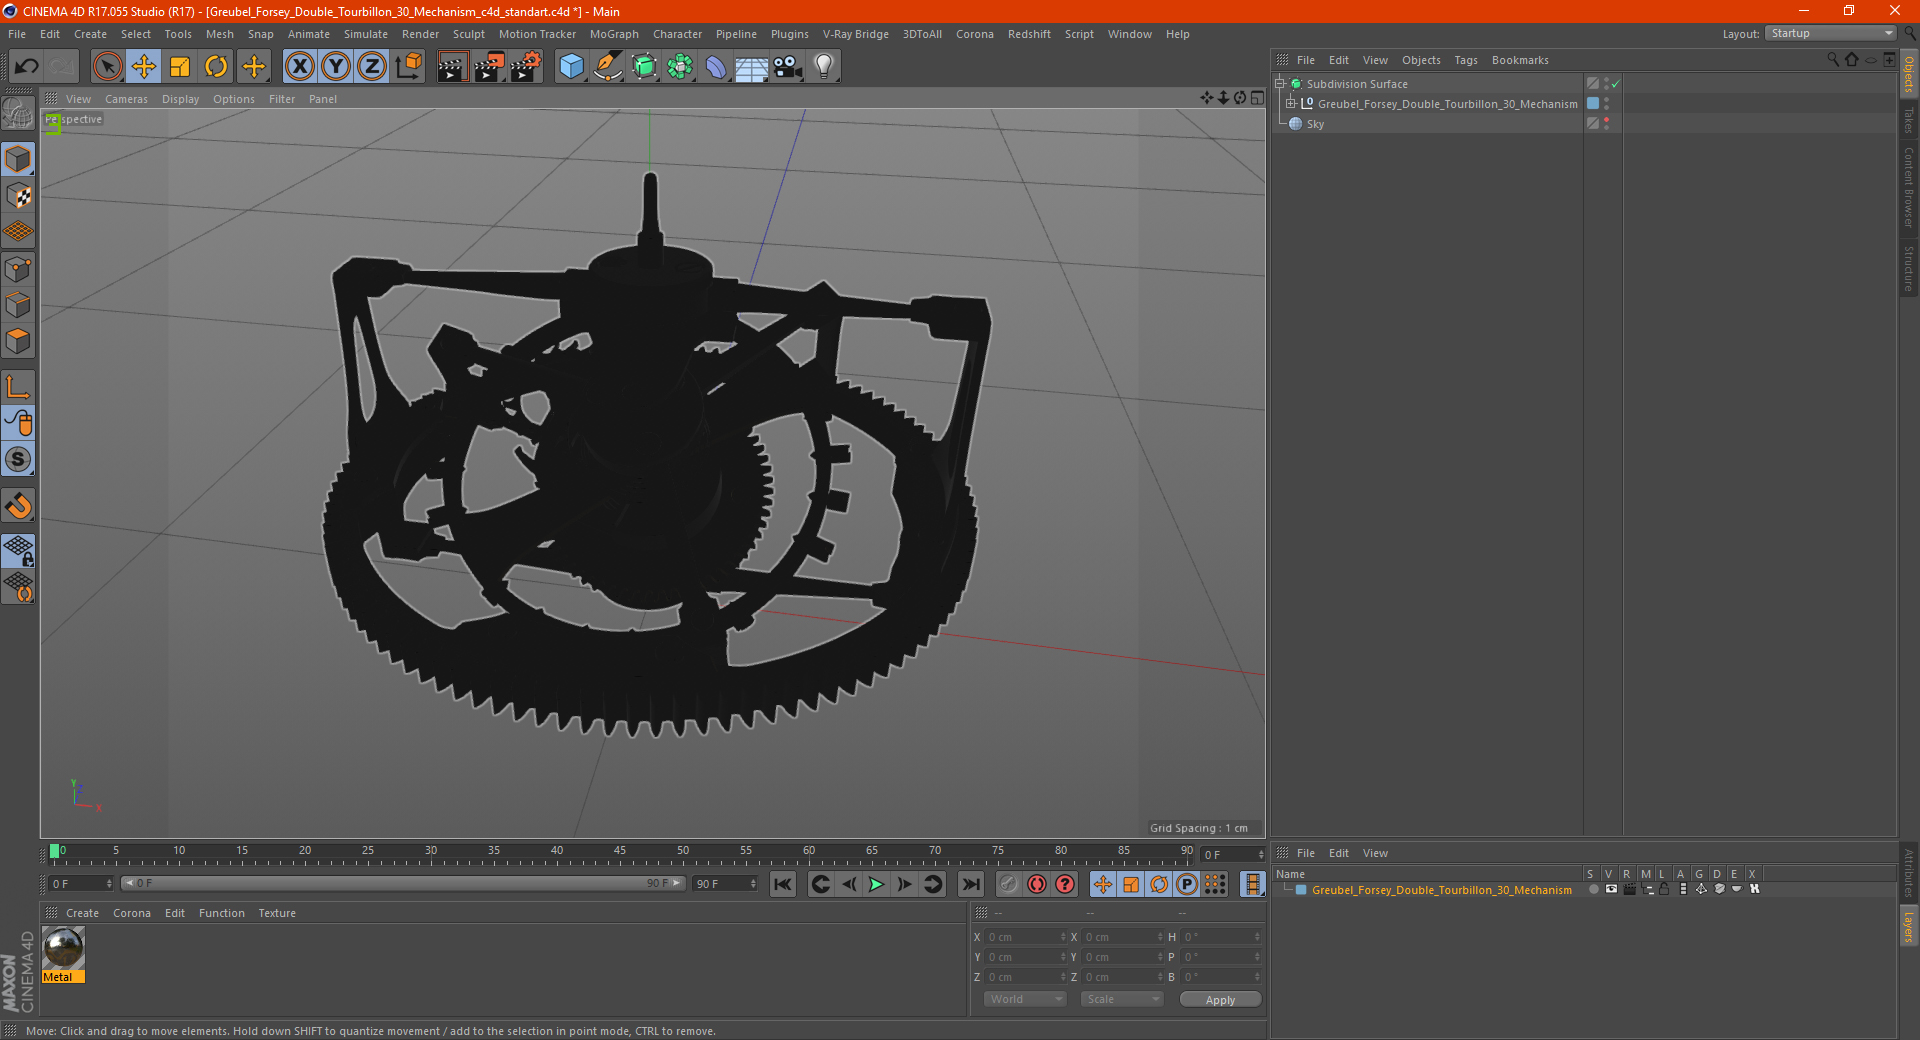Viewport: 1920px width, 1040px height.
Task: Play the animation forward
Action: pos(876,884)
